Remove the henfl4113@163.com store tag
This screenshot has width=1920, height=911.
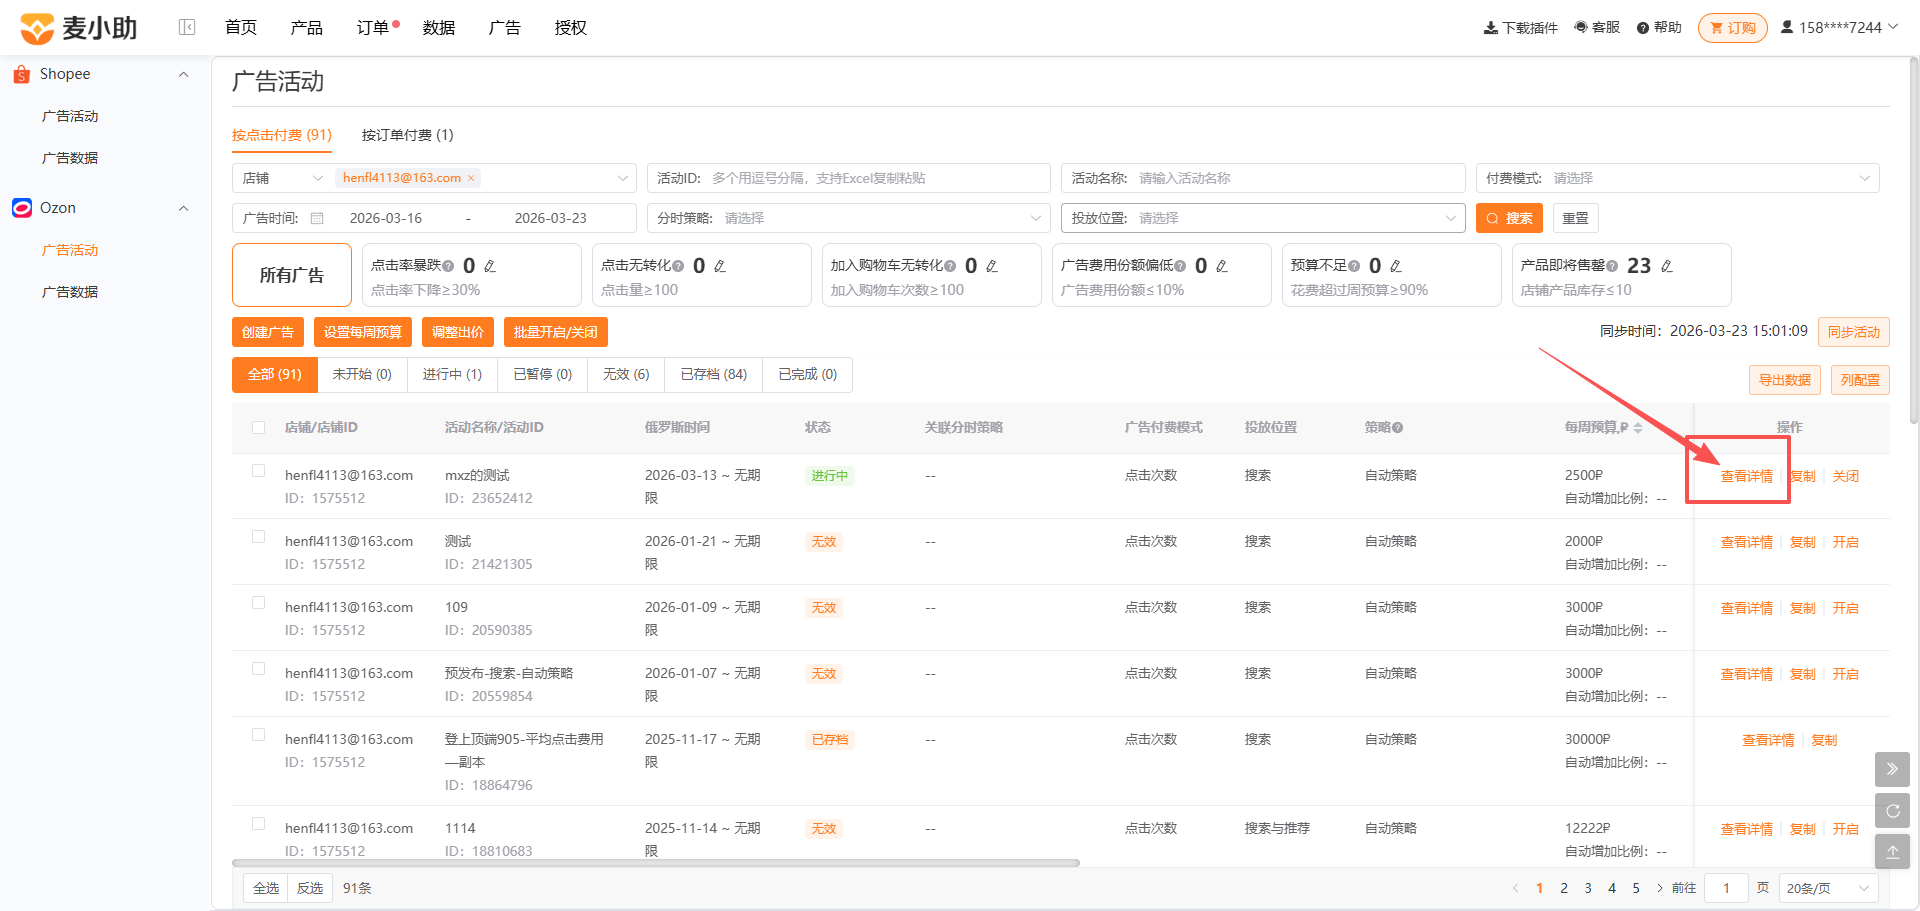471,178
